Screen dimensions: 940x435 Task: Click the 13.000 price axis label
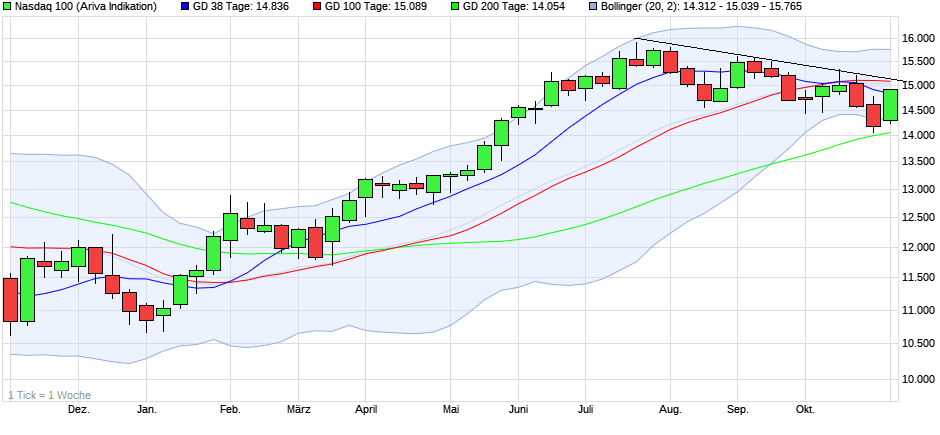(919, 189)
